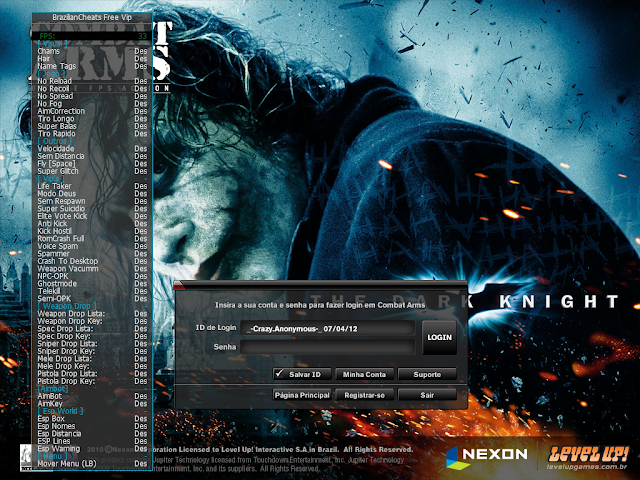Screen dimensions: 640x480
Task: Select the Weapon Drop Lista row
Action: click(x=92, y=313)
